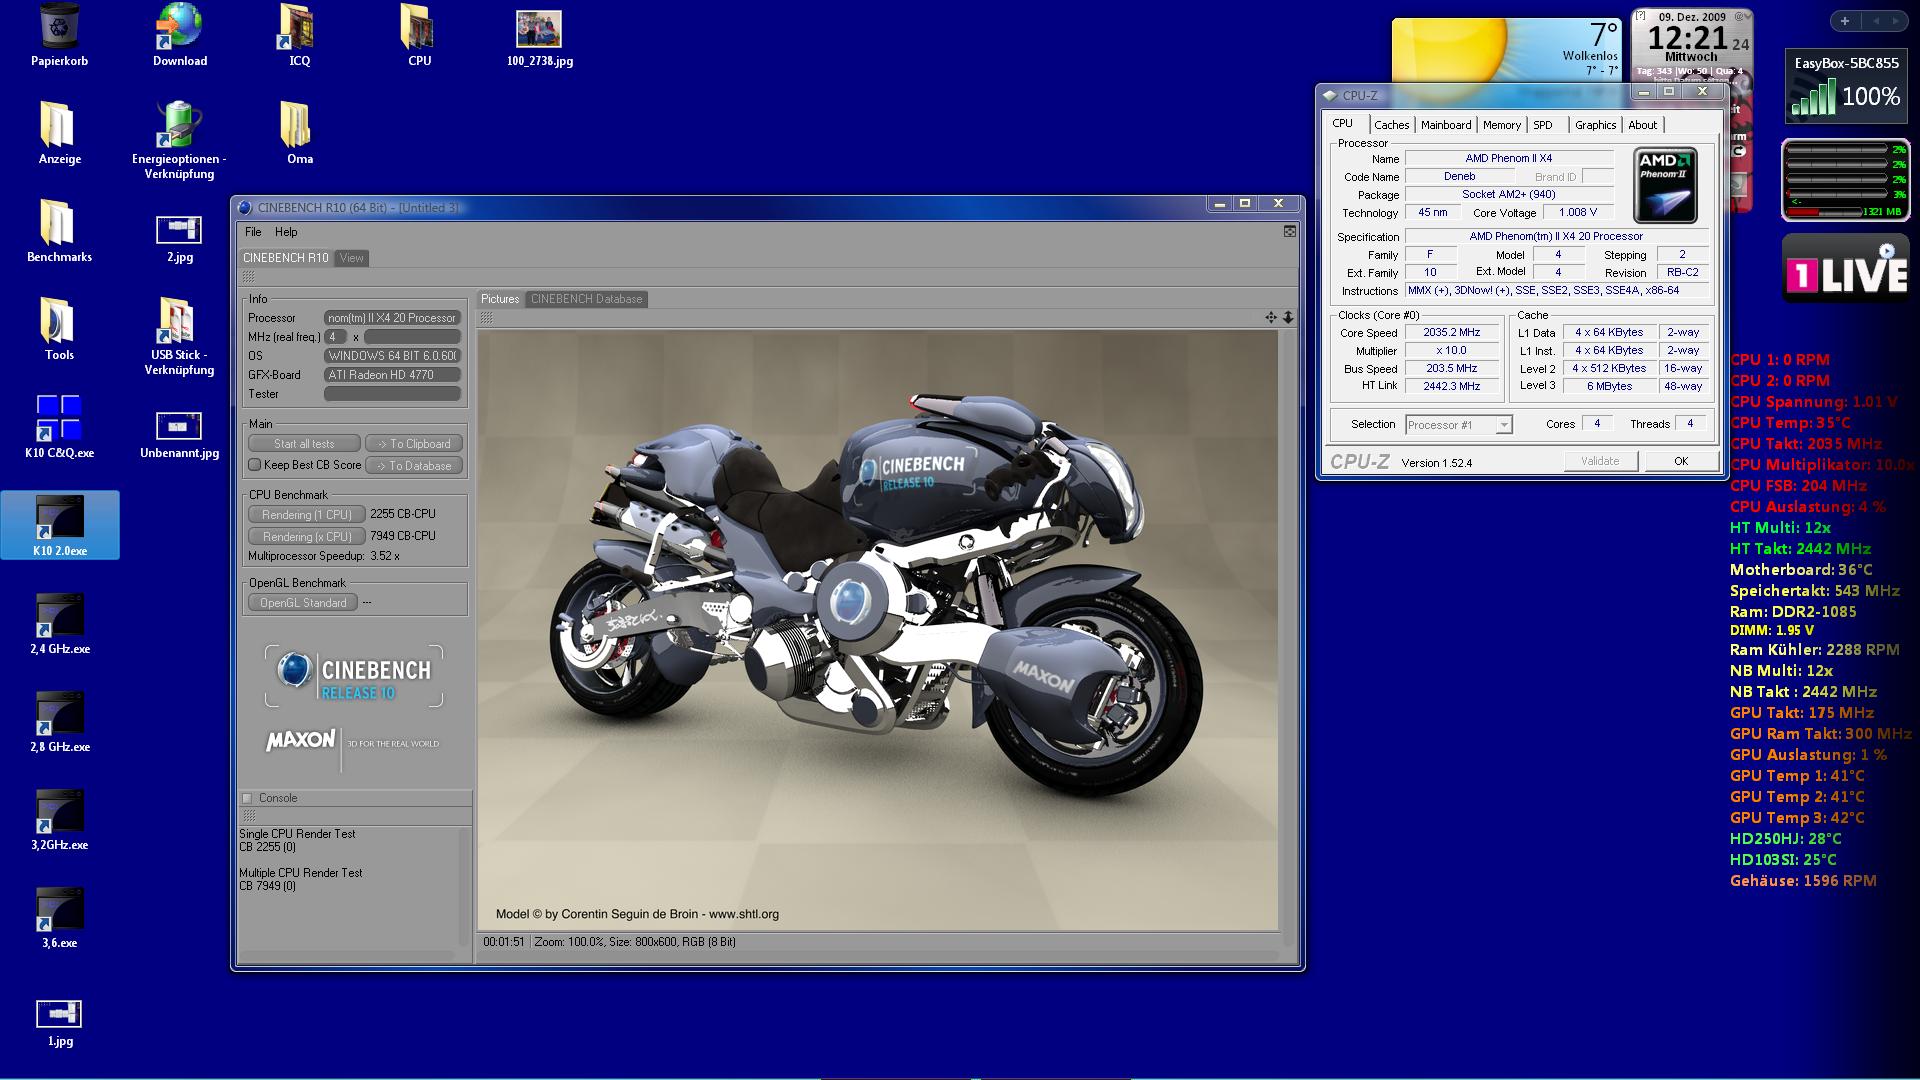The width and height of the screenshot is (1920, 1080).
Task: Select the Pictures tab
Action: (500, 299)
